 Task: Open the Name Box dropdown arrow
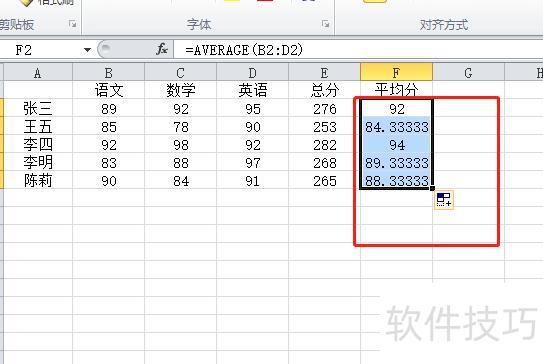point(87,50)
